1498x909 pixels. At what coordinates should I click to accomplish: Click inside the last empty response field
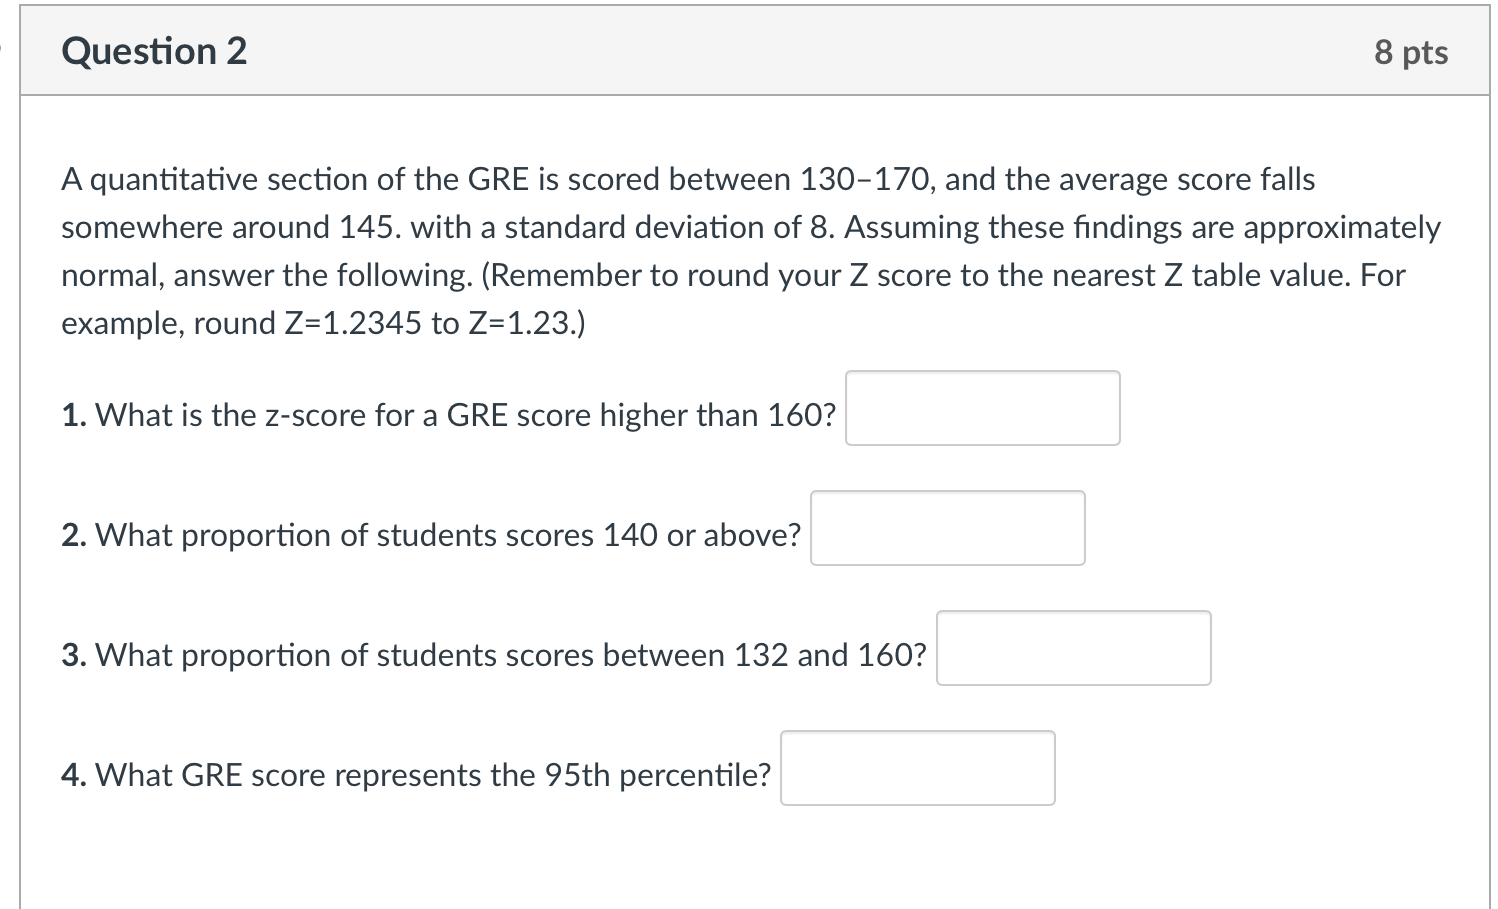917,767
